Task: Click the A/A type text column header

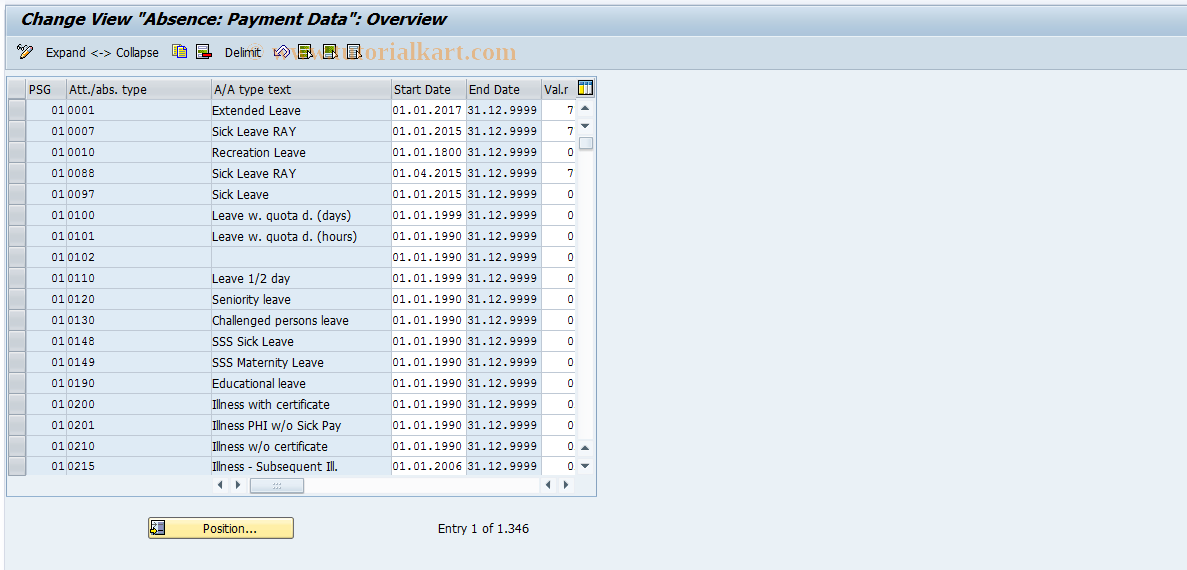Action: pyautogui.click(x=301, y=89)
